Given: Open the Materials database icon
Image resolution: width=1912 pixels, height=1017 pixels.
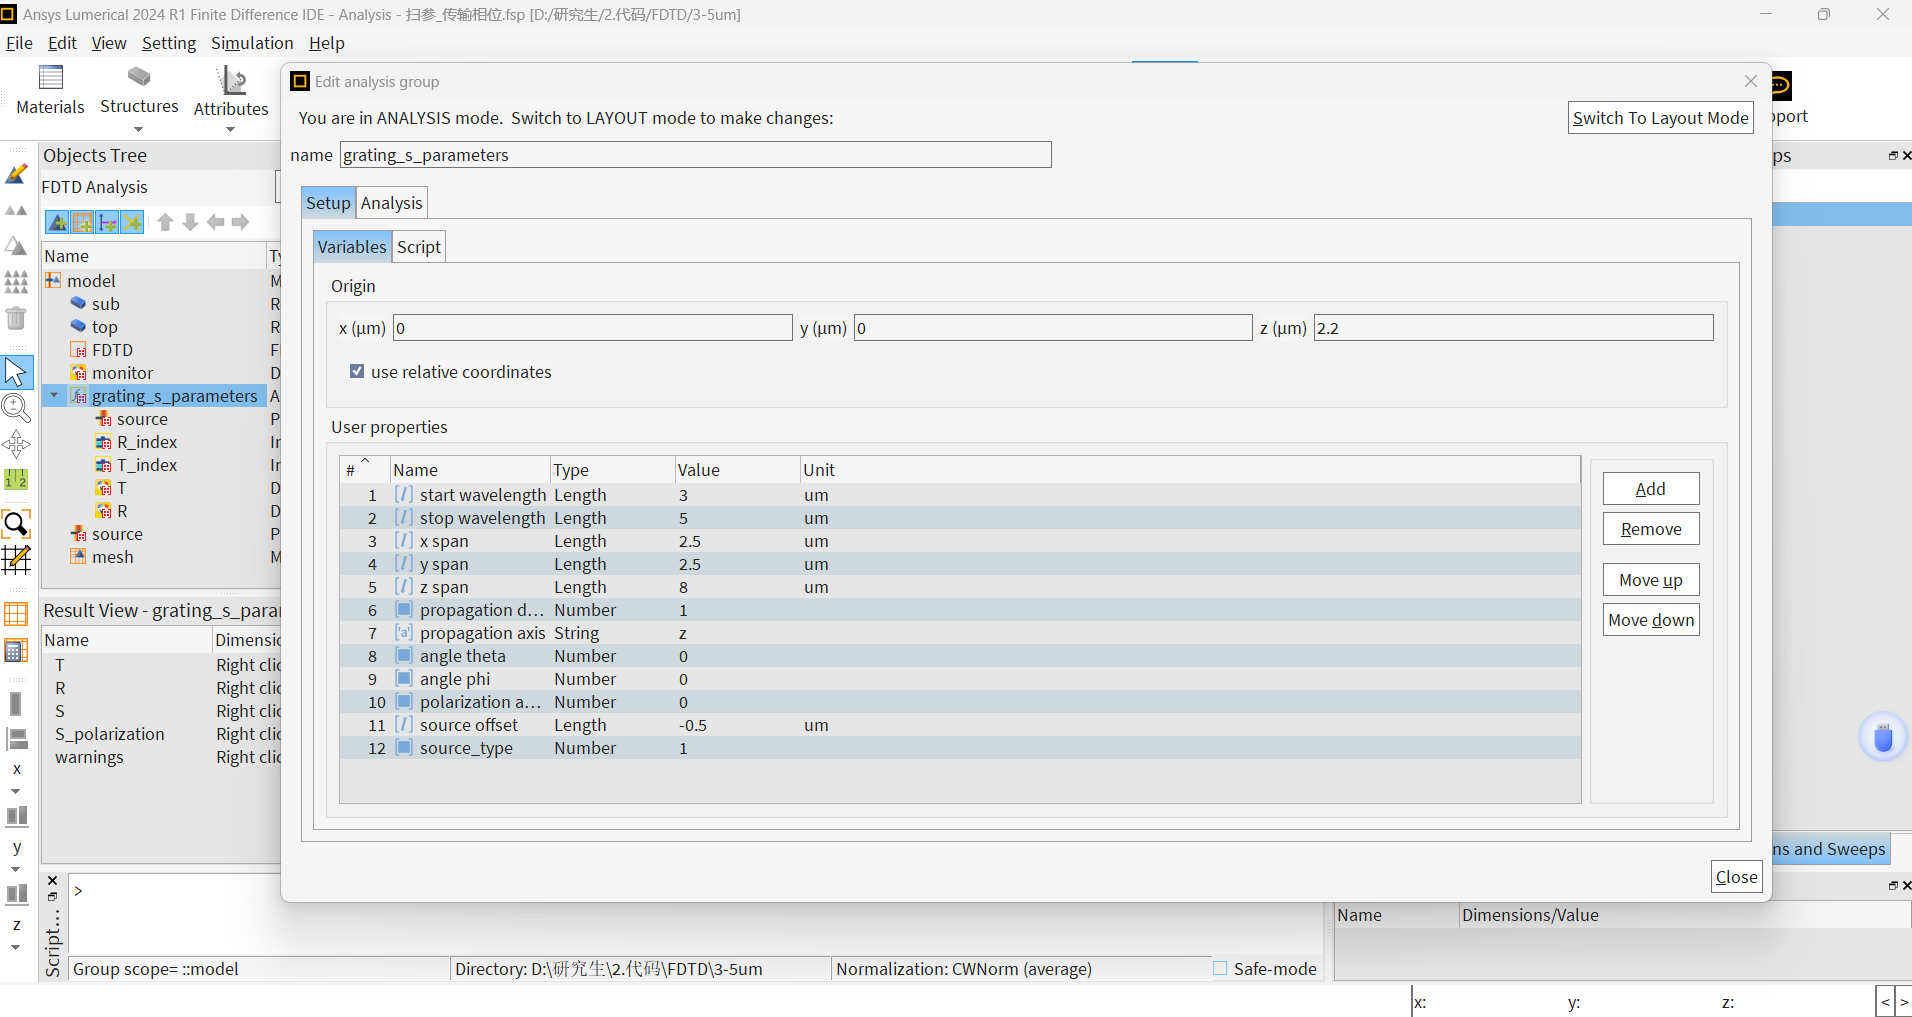Looking at the screenshot, I should click(x=50, y=78).
